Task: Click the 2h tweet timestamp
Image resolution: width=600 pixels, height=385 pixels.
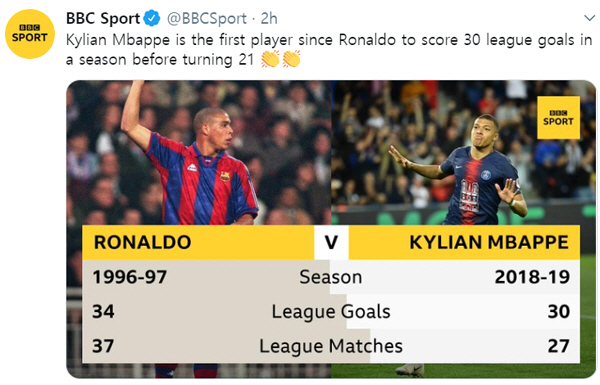Action: (269, 18)
